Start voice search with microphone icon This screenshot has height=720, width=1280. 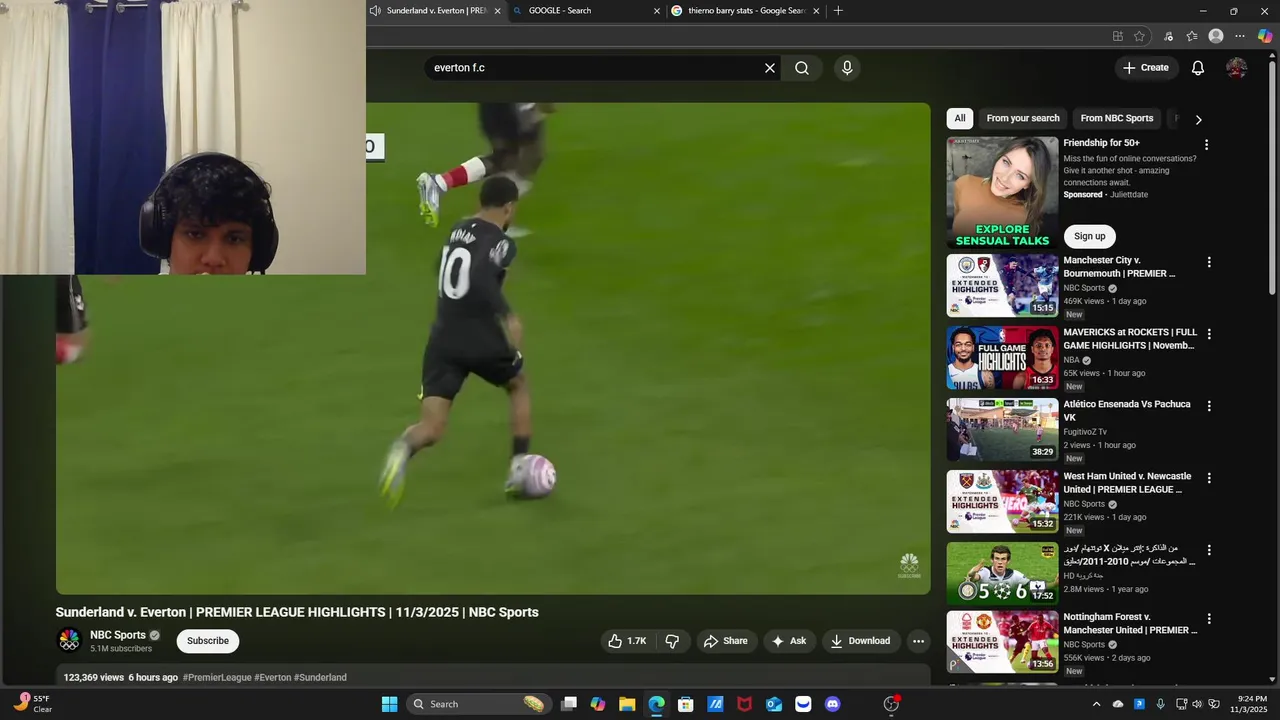(x=847, y=68)
